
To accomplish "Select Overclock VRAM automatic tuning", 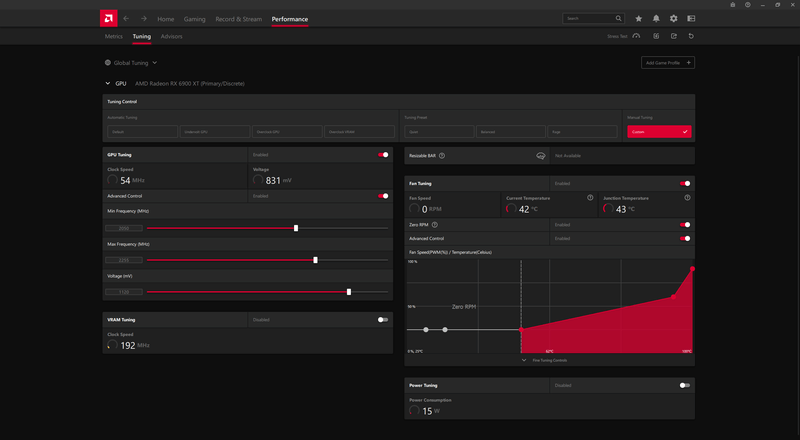I will pyautogui.click(x=359, y=132).
